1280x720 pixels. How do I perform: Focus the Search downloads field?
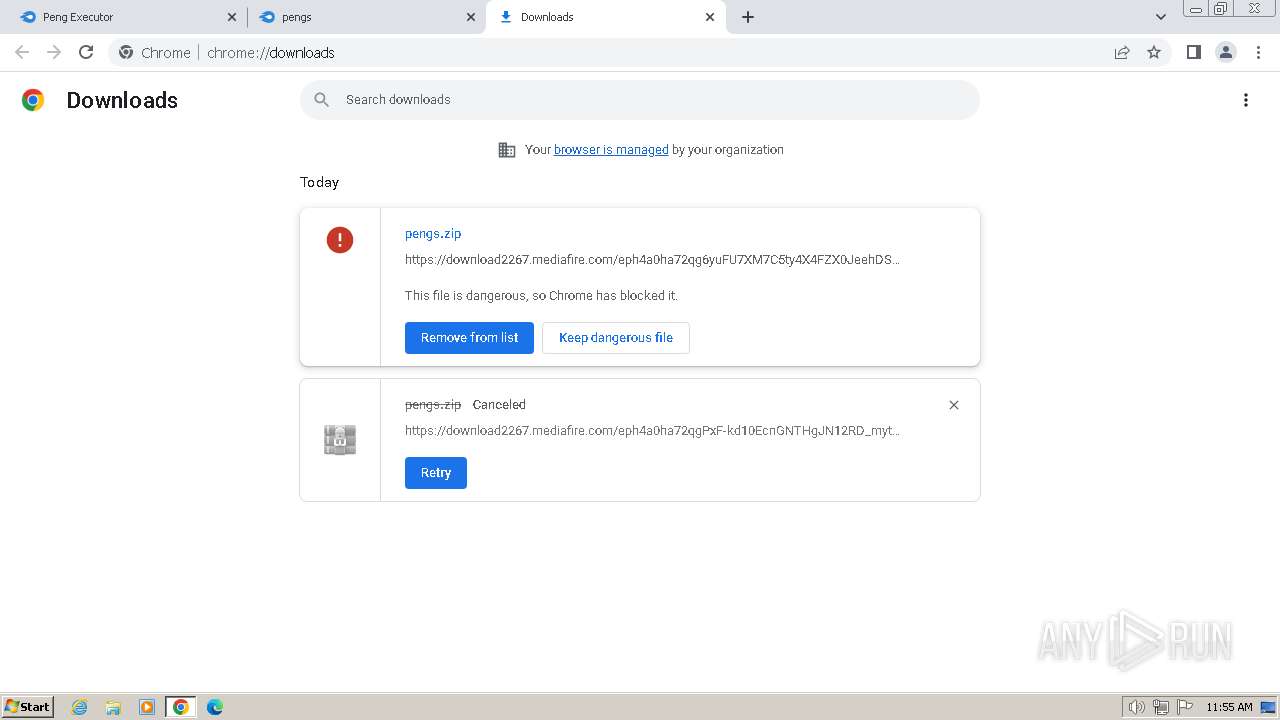pos(640,100)
